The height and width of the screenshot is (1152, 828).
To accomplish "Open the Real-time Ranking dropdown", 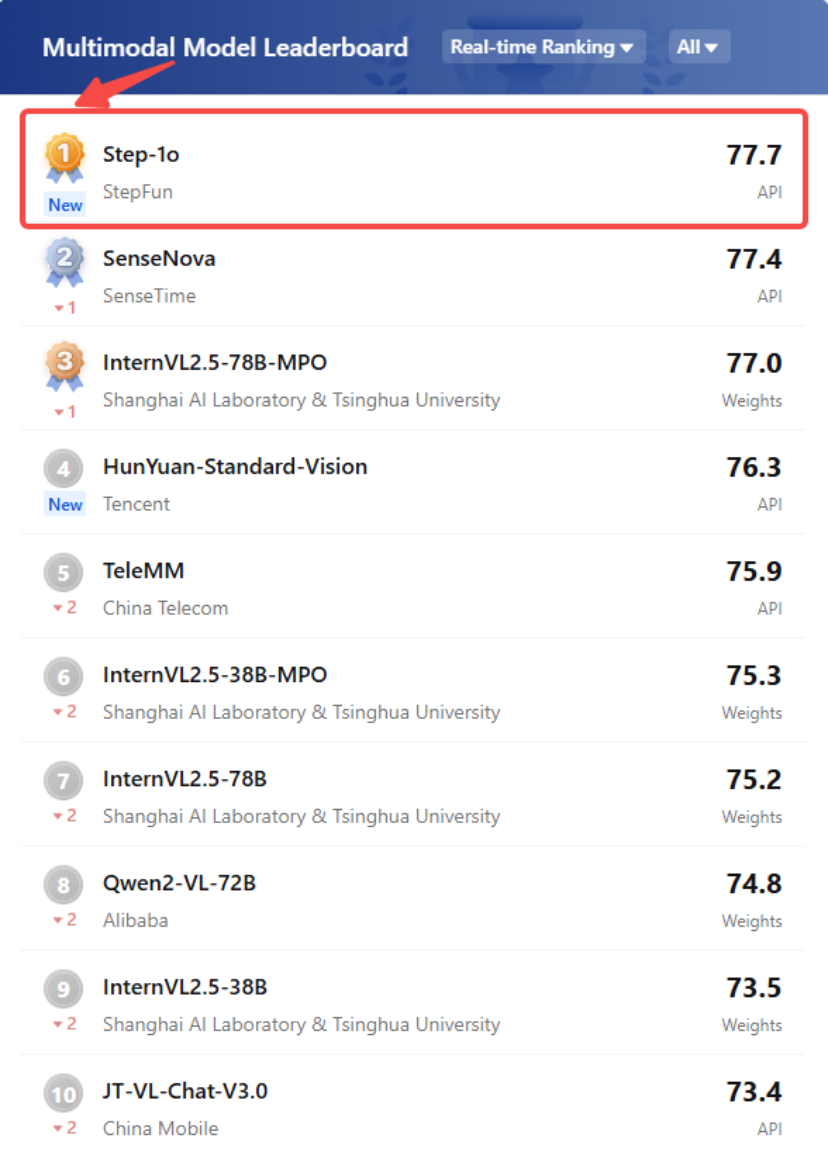I will pos(543,47).
